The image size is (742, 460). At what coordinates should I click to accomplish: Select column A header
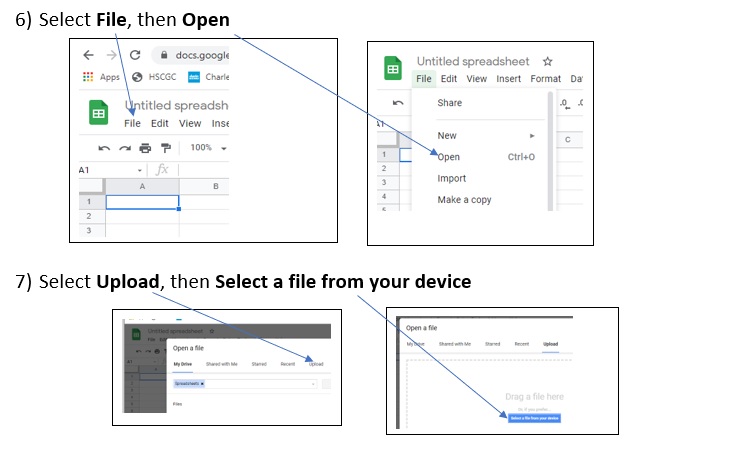[142, 186]
